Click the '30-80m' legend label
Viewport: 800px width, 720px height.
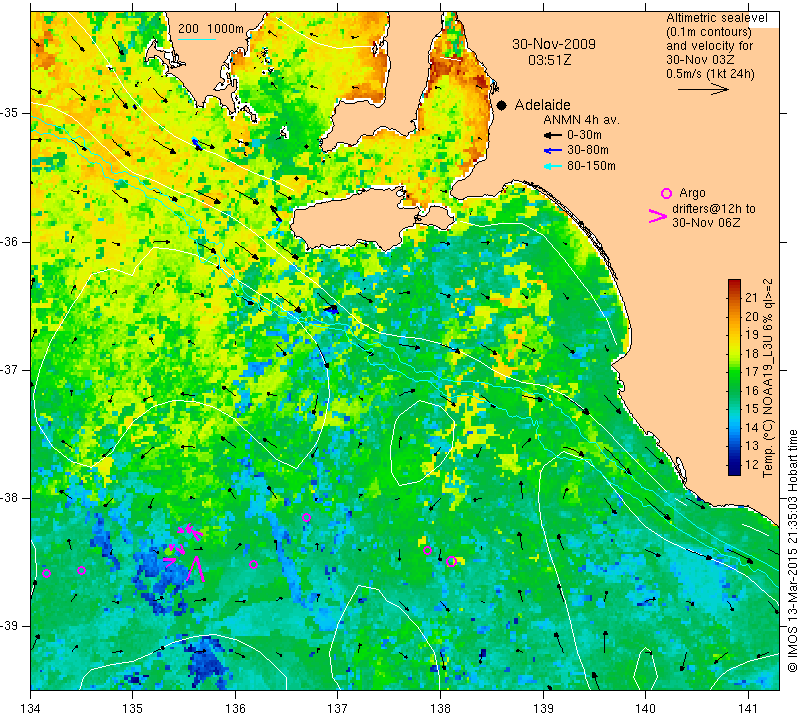click(x=588, y=150)
